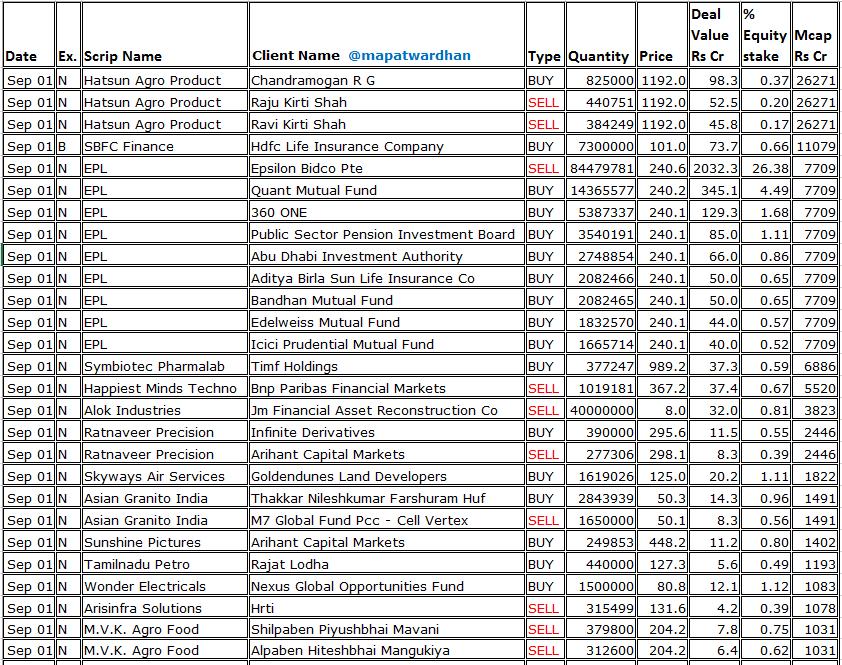Screen dimensions: 842x665
Task: Click the 'Date' column header
Action: click(29, 34)
